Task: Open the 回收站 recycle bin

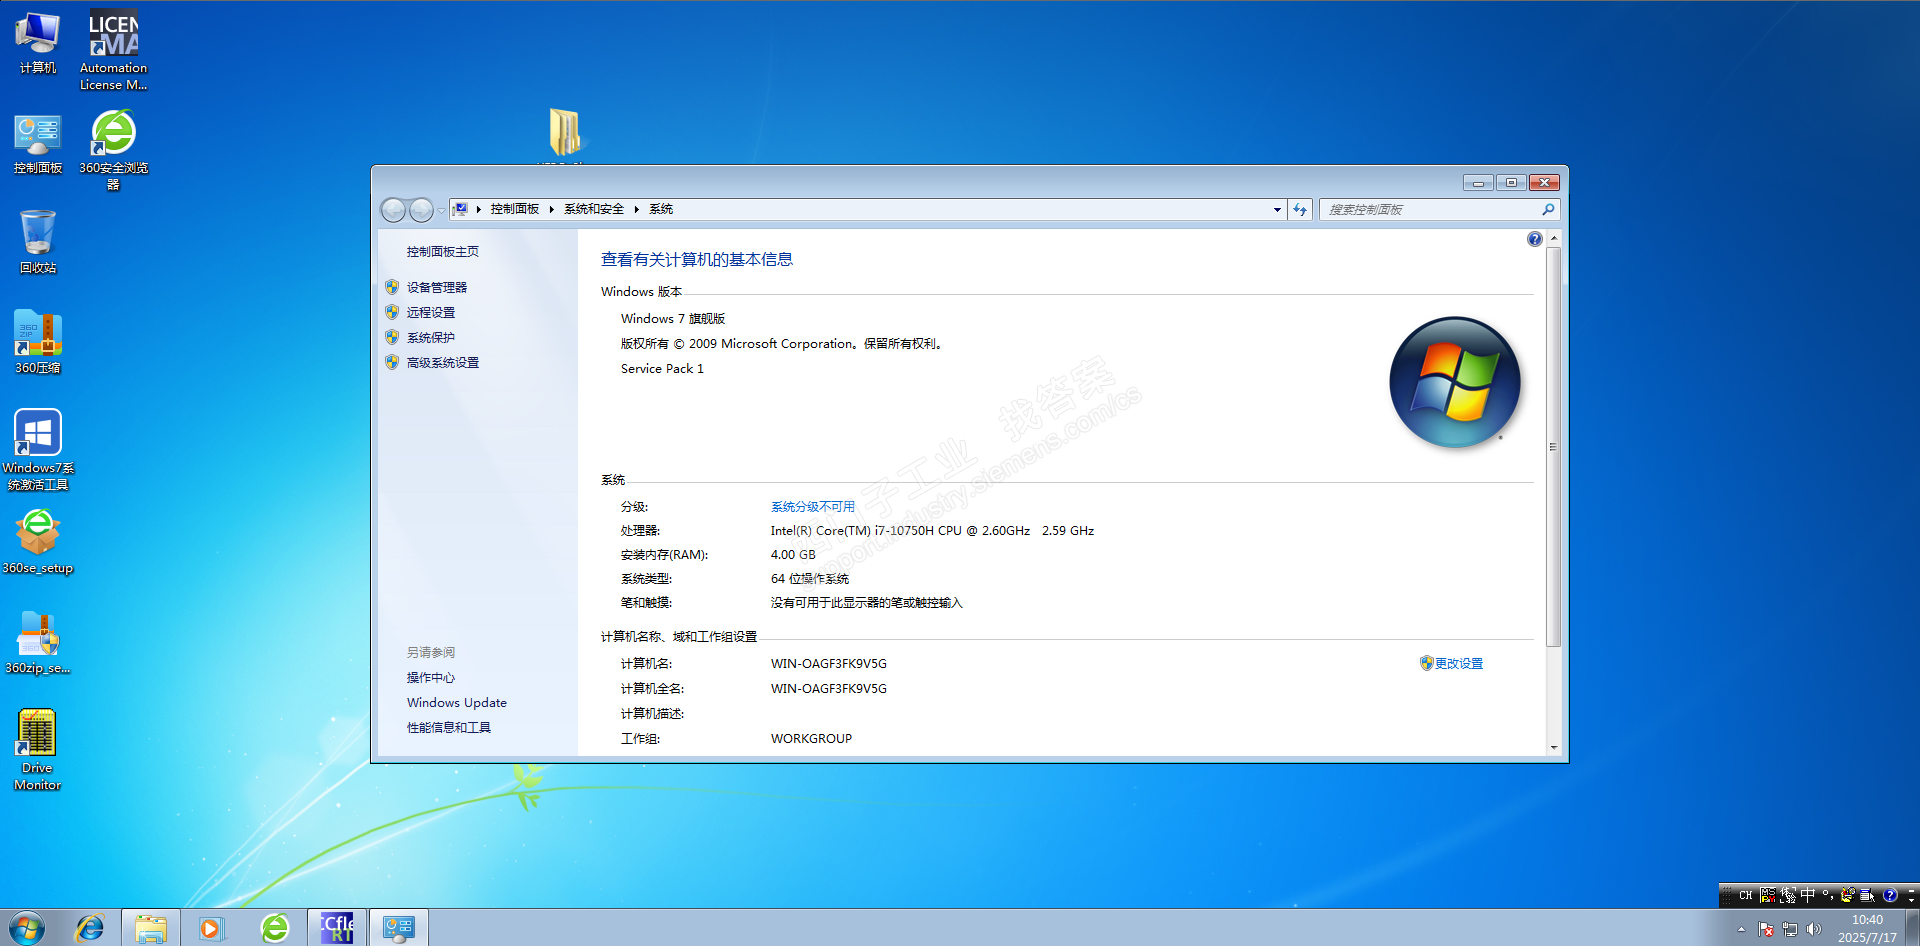Action: click(x=38, y=242)
